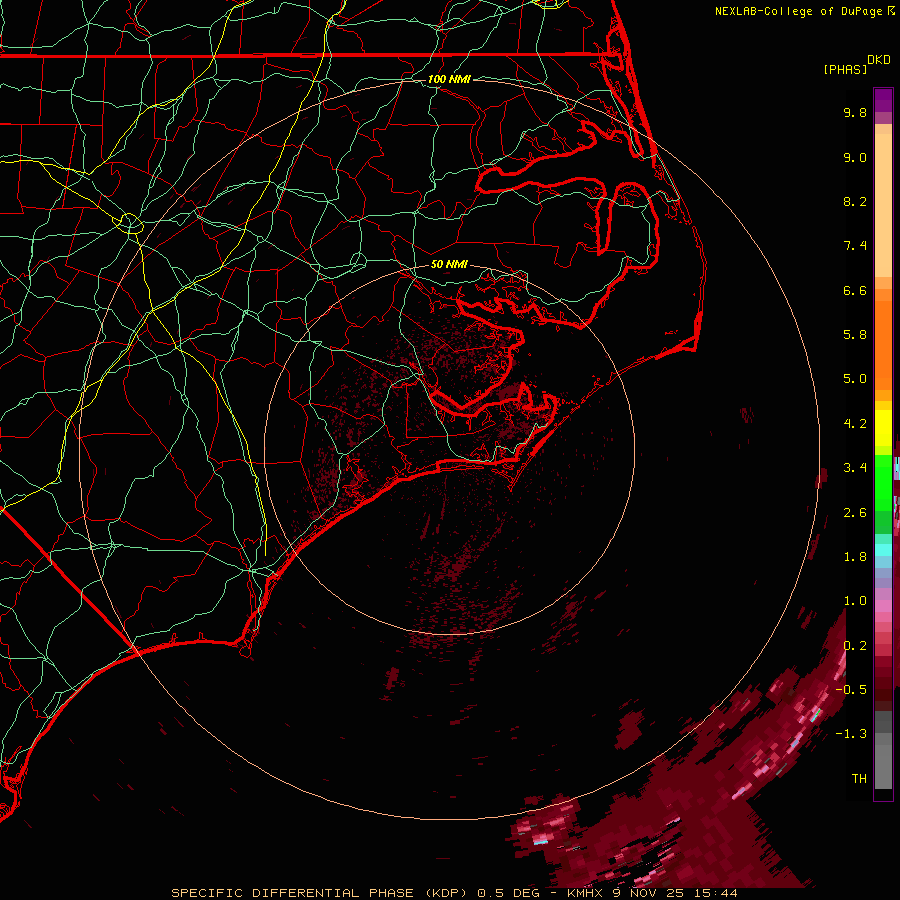Click the 50 NMI range ring label
The image size is (900, 900).
(x=449, y=264)
